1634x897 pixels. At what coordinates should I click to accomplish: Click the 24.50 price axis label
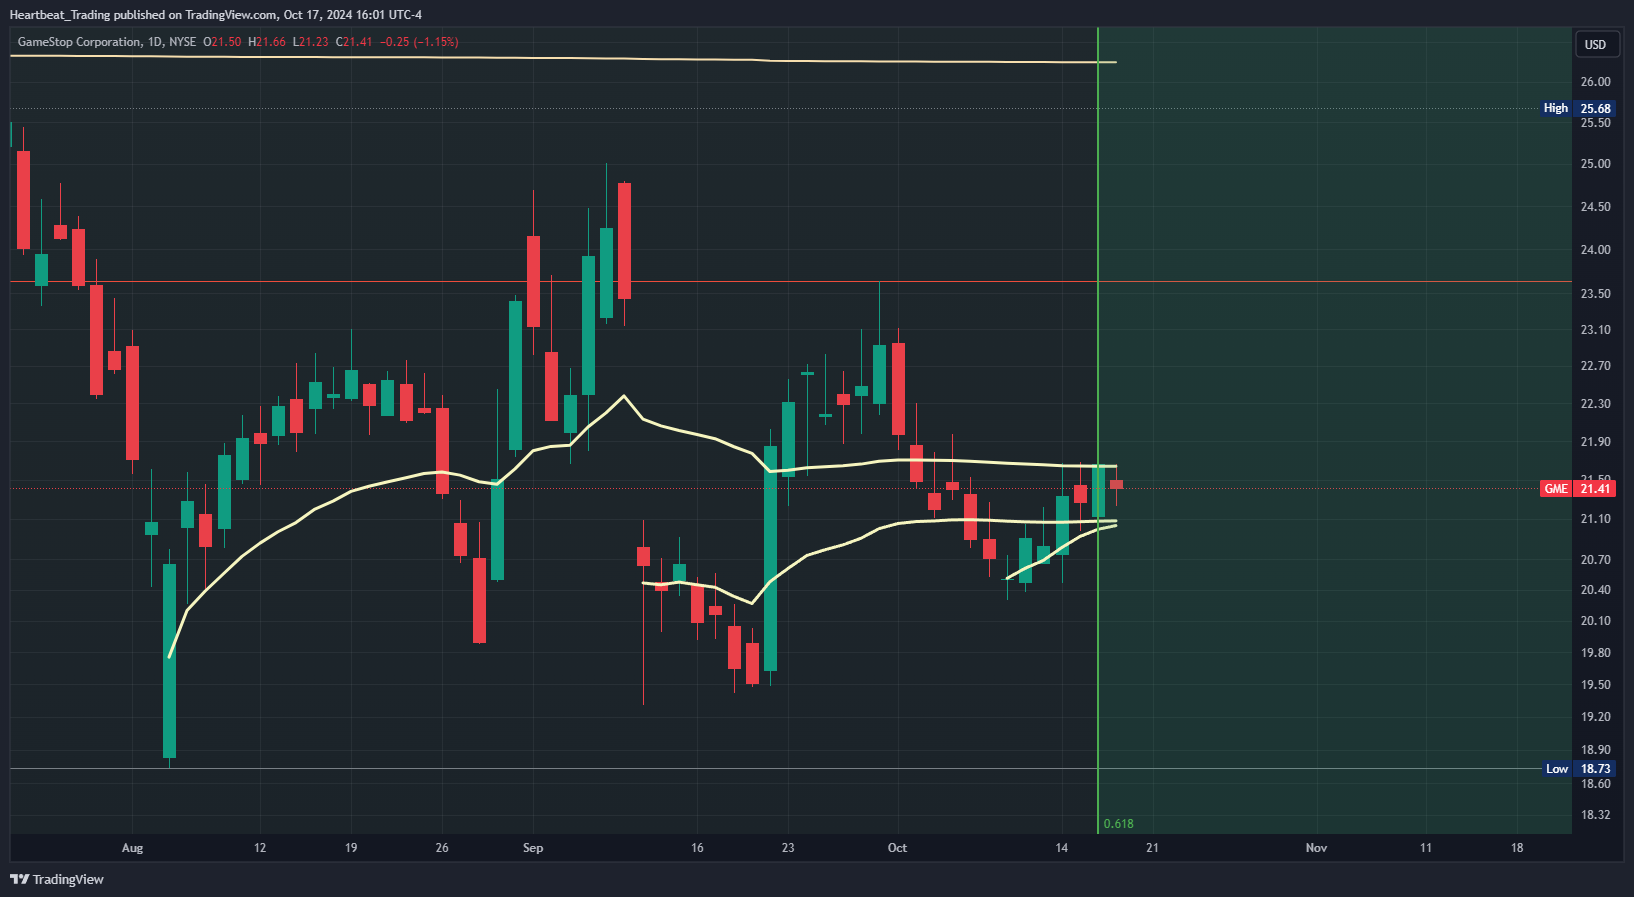[x=1596, y=207]
